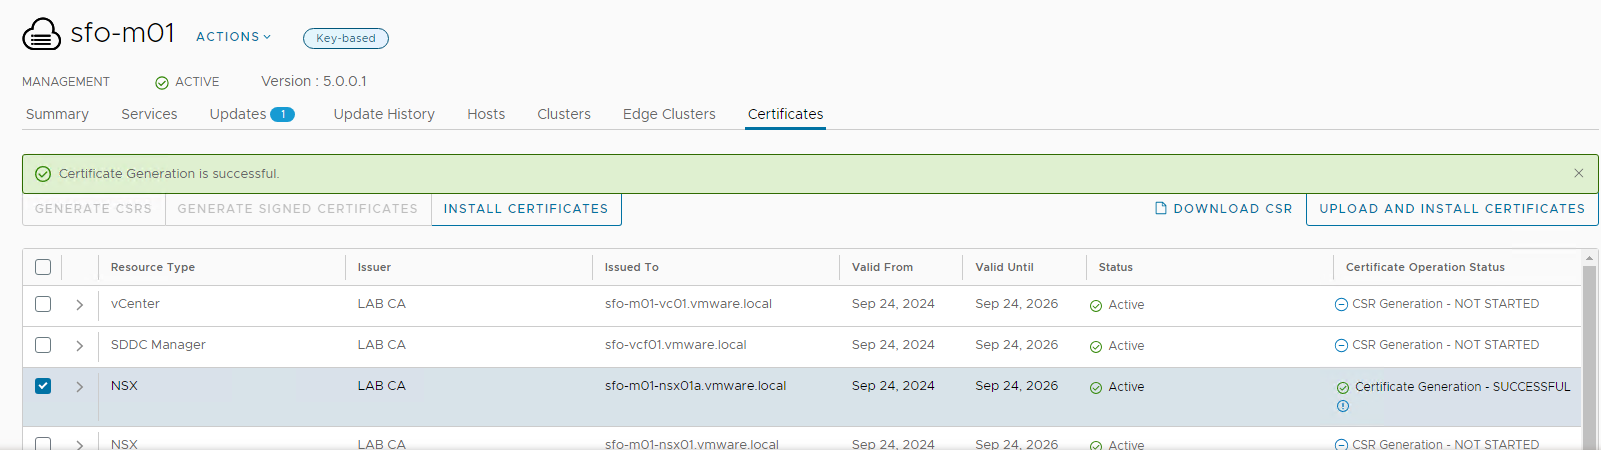Click the SUCCESSFUL checkmark icon in NSX row
This screenshot has width=1601, height=450.
click(x=1343, y=388)
